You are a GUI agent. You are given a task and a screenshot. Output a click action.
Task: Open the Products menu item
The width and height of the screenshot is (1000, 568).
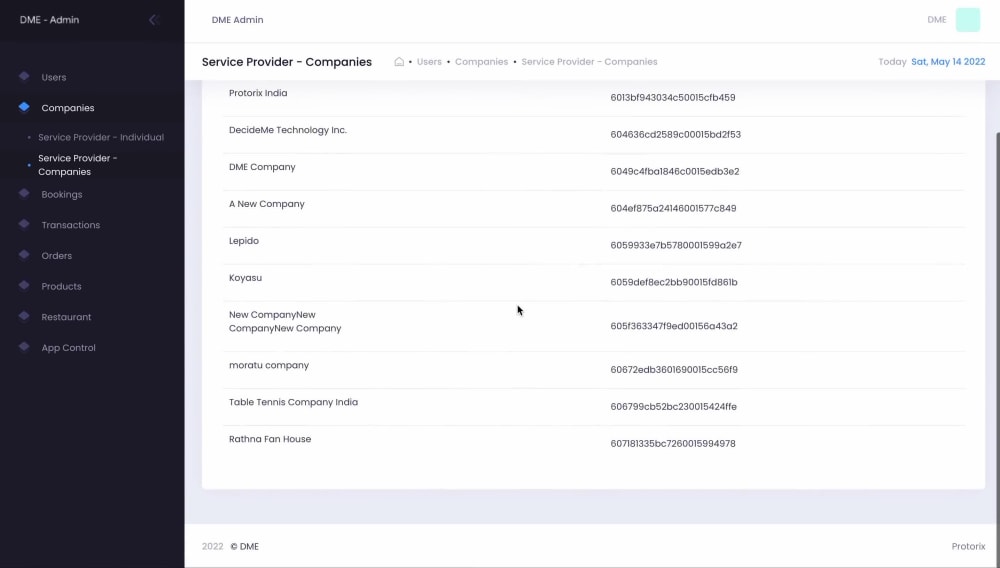tap(61, 286)
